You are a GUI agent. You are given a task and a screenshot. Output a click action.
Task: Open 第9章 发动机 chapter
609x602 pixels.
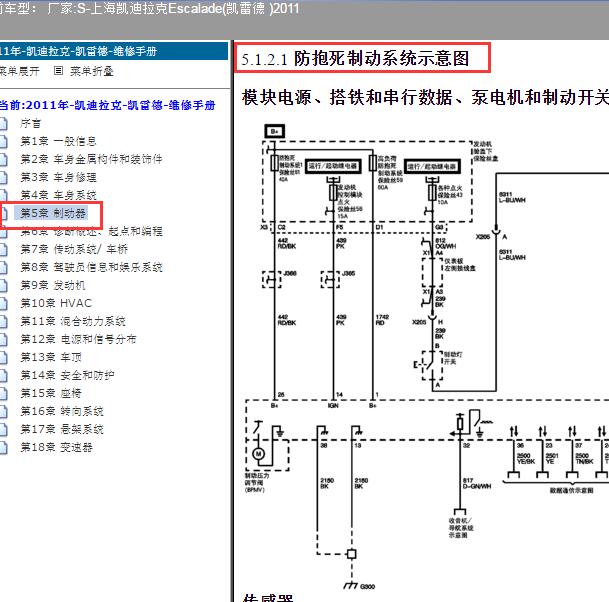tap(52, 285)
